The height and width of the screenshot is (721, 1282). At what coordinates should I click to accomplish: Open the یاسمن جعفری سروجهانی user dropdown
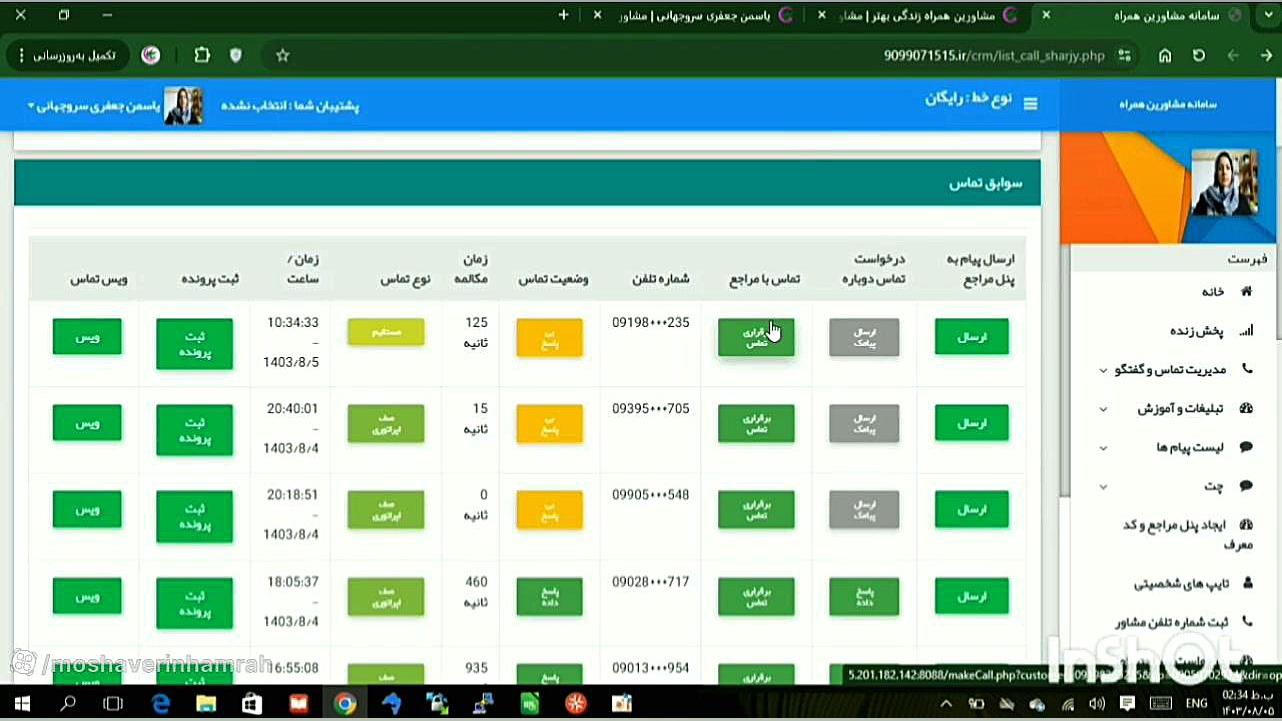pyautogui.click(x=94, y=106)
